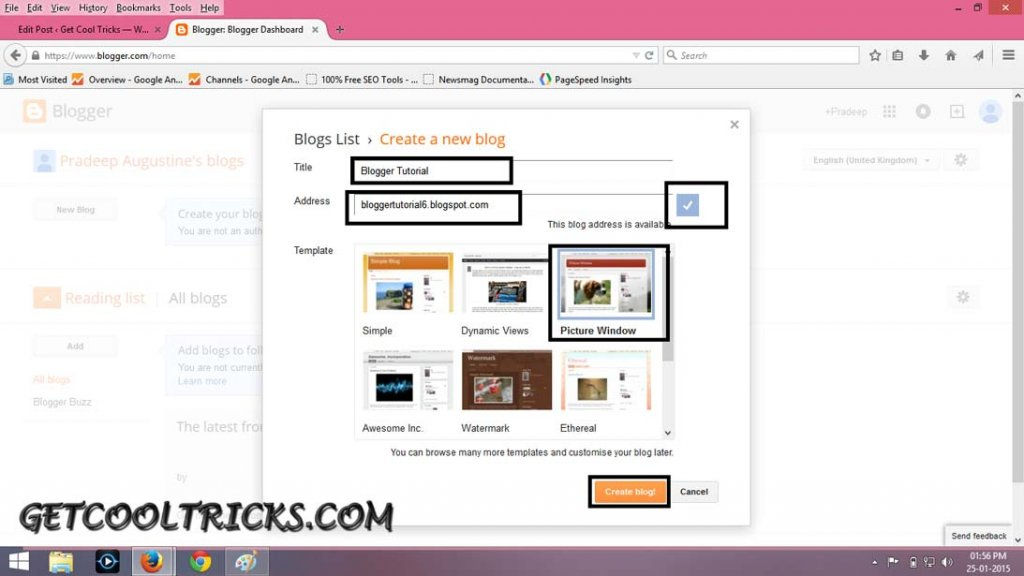The image size is (1024, 576).
Task: Open the Help menu
Action: pos(210,8)
